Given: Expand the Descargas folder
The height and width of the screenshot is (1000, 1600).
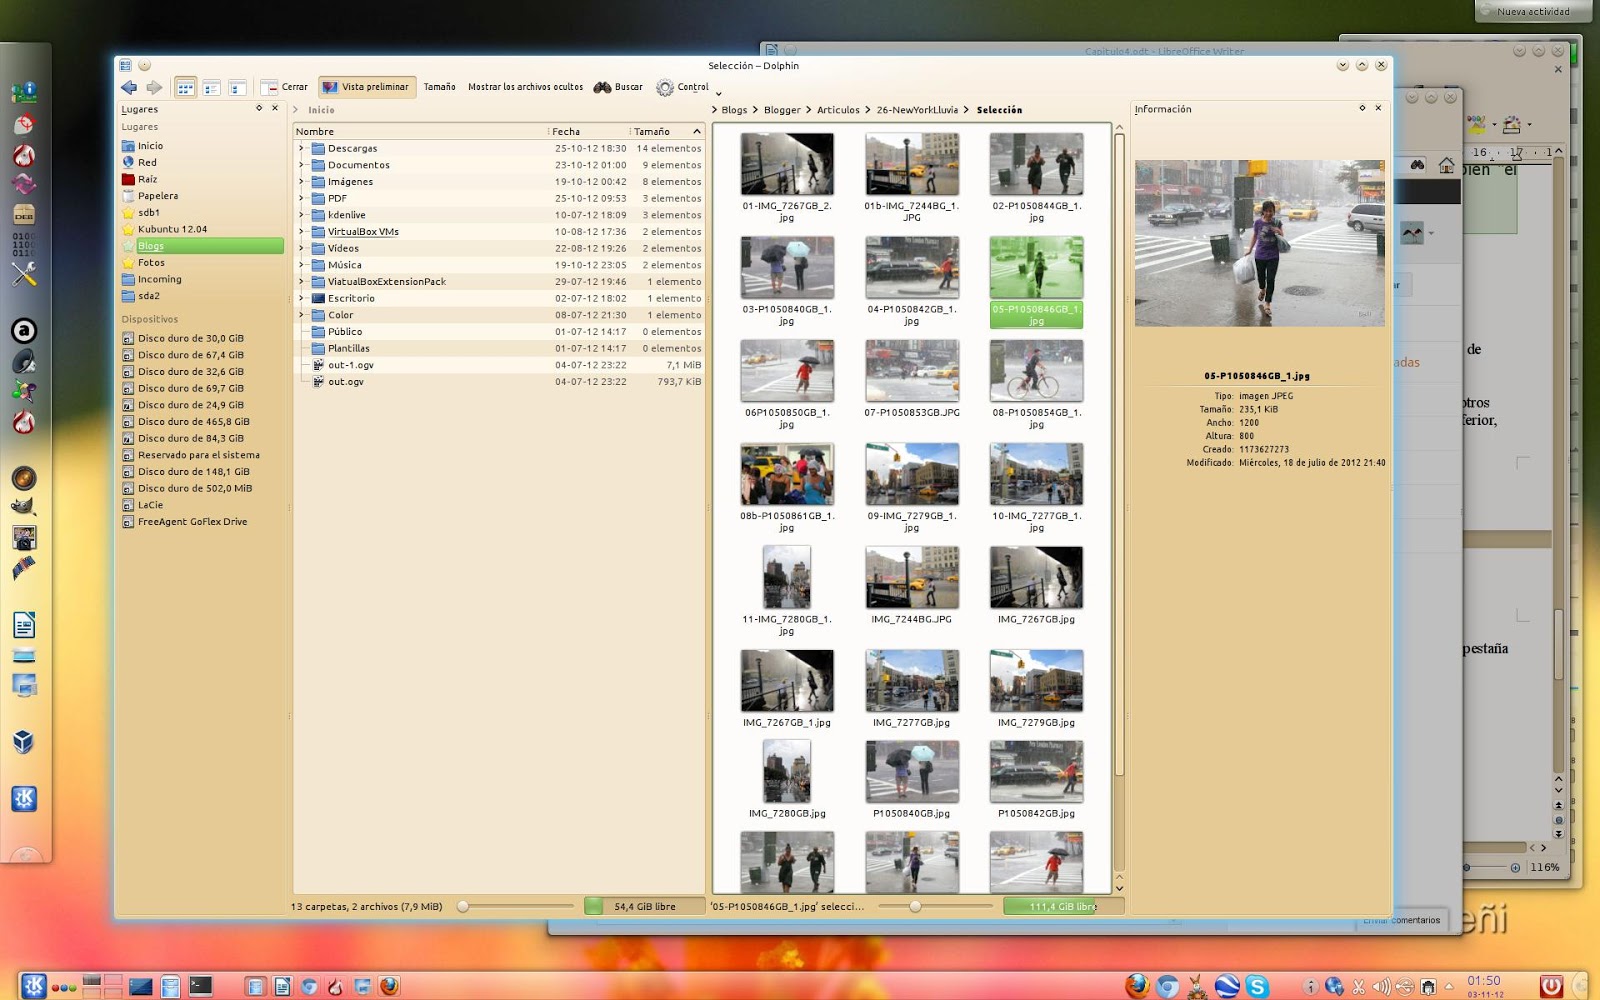Looking at the screenshot, I should [x=301, y=148].
